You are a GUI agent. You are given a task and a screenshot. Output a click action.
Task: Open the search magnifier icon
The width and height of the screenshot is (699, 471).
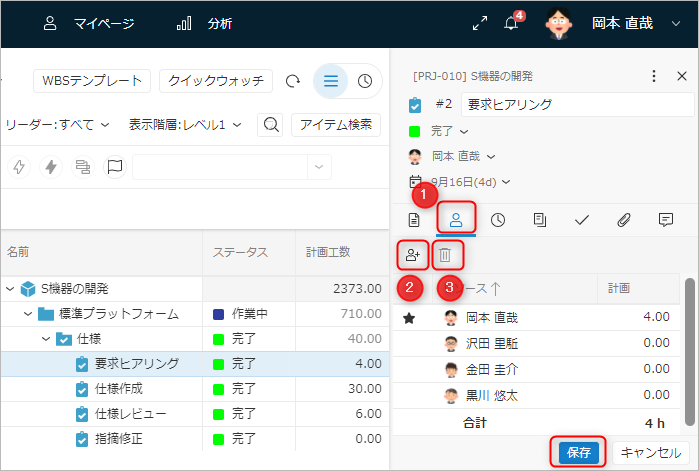[x=269, y=125]
